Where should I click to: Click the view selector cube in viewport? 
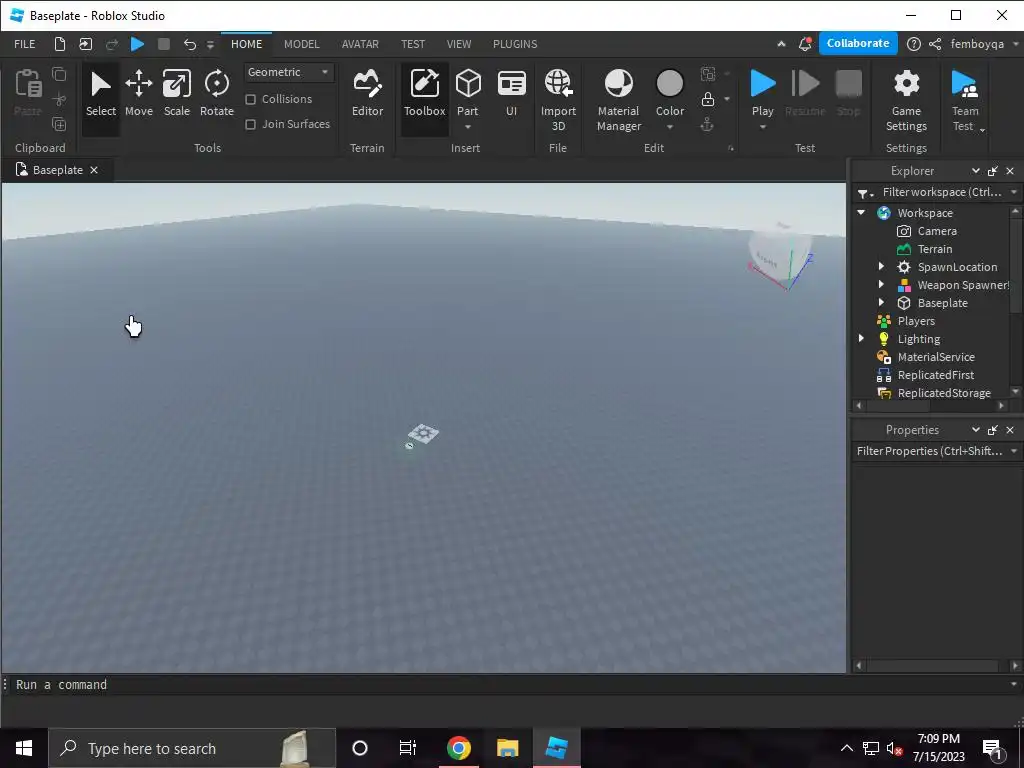click(x=780, y=257)
